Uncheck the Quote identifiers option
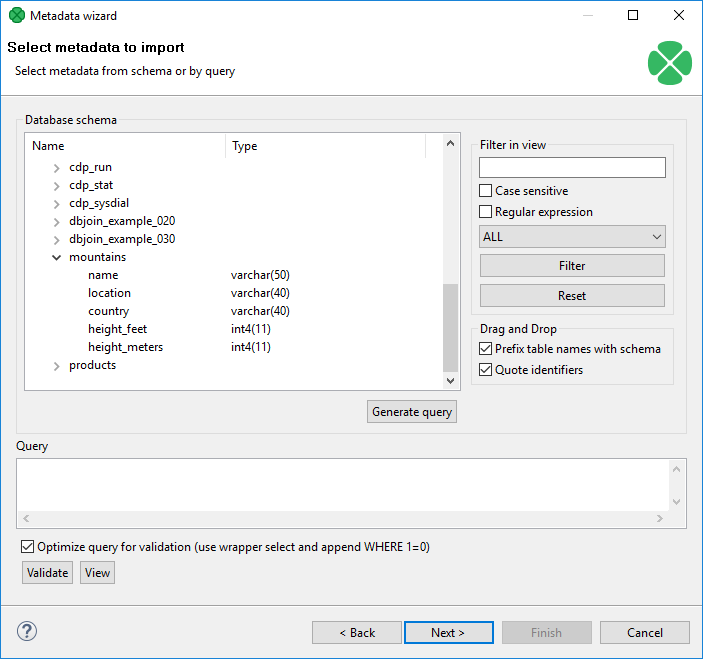 [x=486, y=370]
